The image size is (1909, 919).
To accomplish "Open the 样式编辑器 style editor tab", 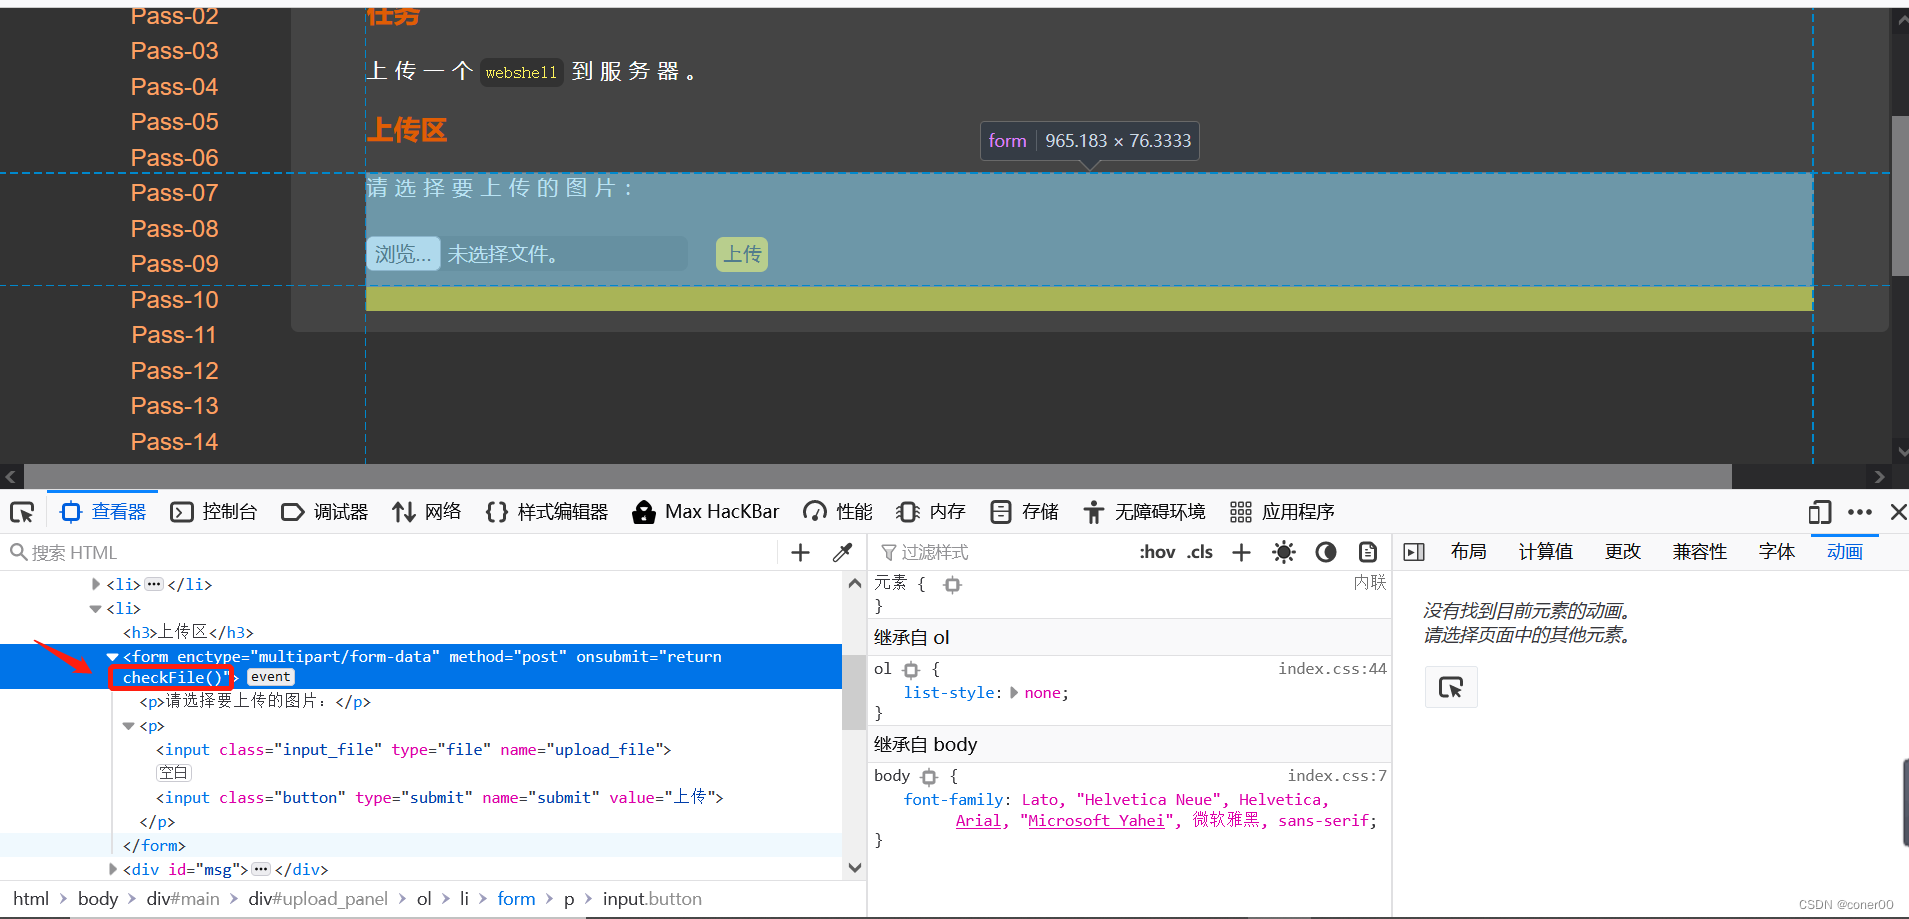I will click(x=547, y=512).
